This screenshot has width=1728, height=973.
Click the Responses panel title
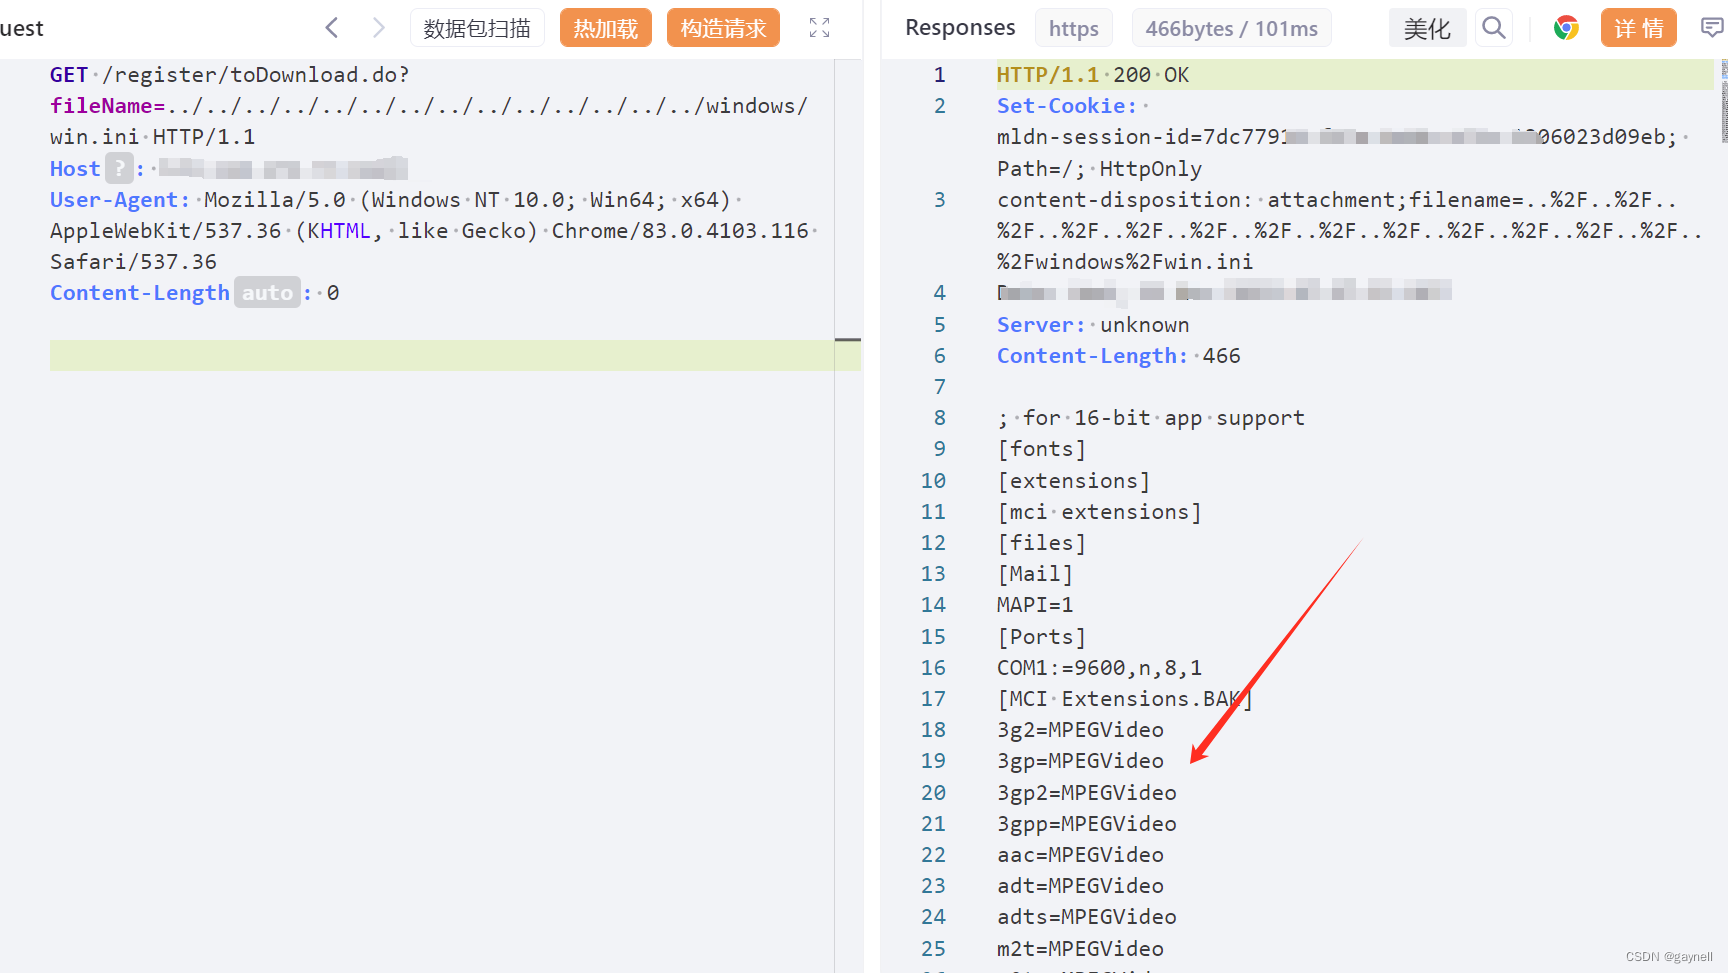[960, 28]
